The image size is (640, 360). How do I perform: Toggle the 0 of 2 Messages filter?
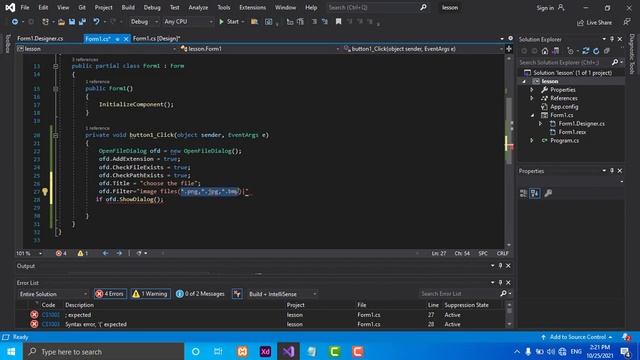[200, 294]
